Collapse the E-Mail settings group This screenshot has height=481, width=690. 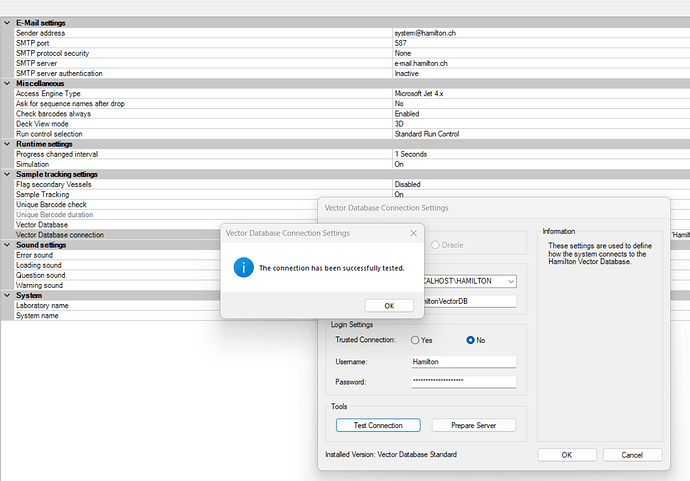click(x=7, y=22)
